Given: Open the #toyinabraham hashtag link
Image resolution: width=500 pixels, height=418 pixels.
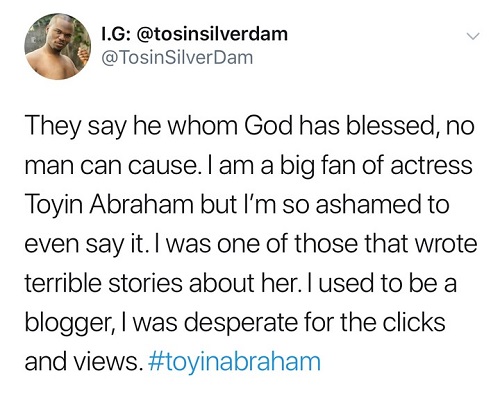Looking at the screenshot, I should coord(233,362).
